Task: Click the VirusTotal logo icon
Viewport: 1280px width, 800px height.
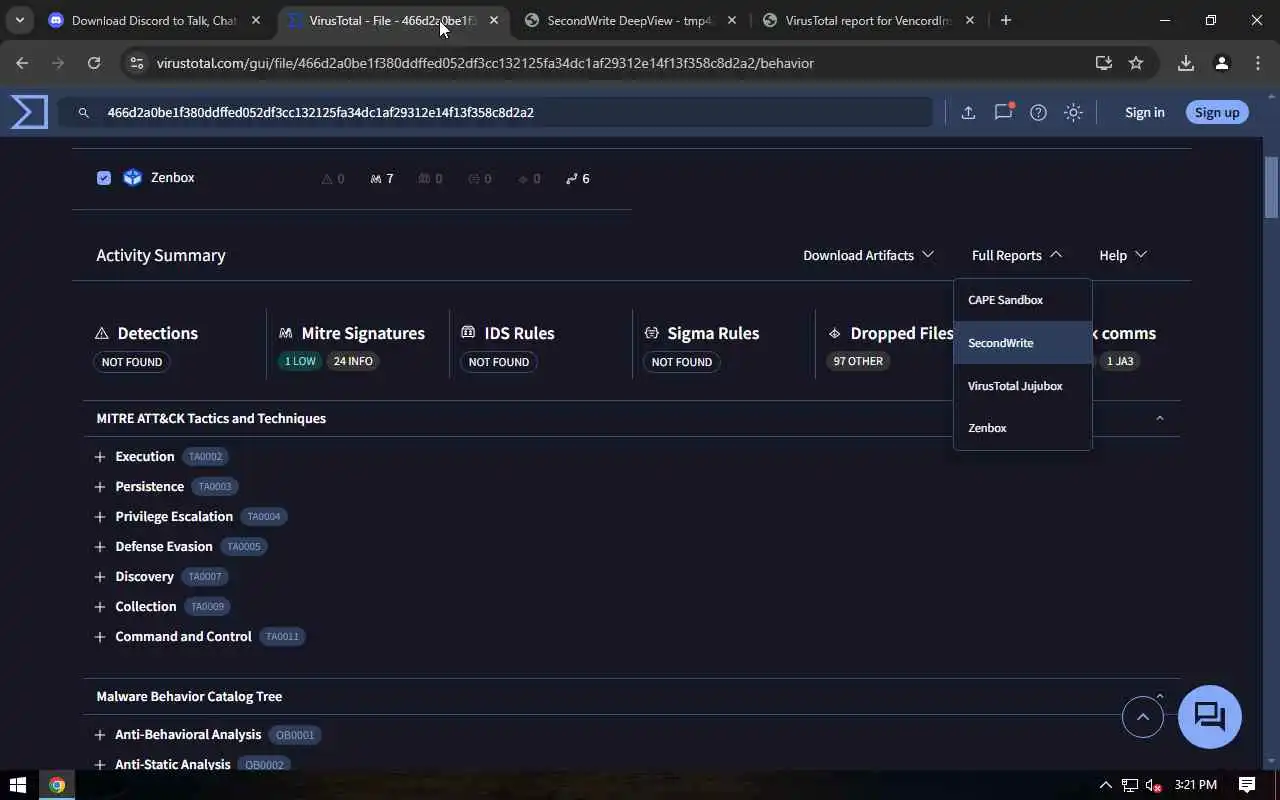Action: pyautogui.click(x=29, y=112)
